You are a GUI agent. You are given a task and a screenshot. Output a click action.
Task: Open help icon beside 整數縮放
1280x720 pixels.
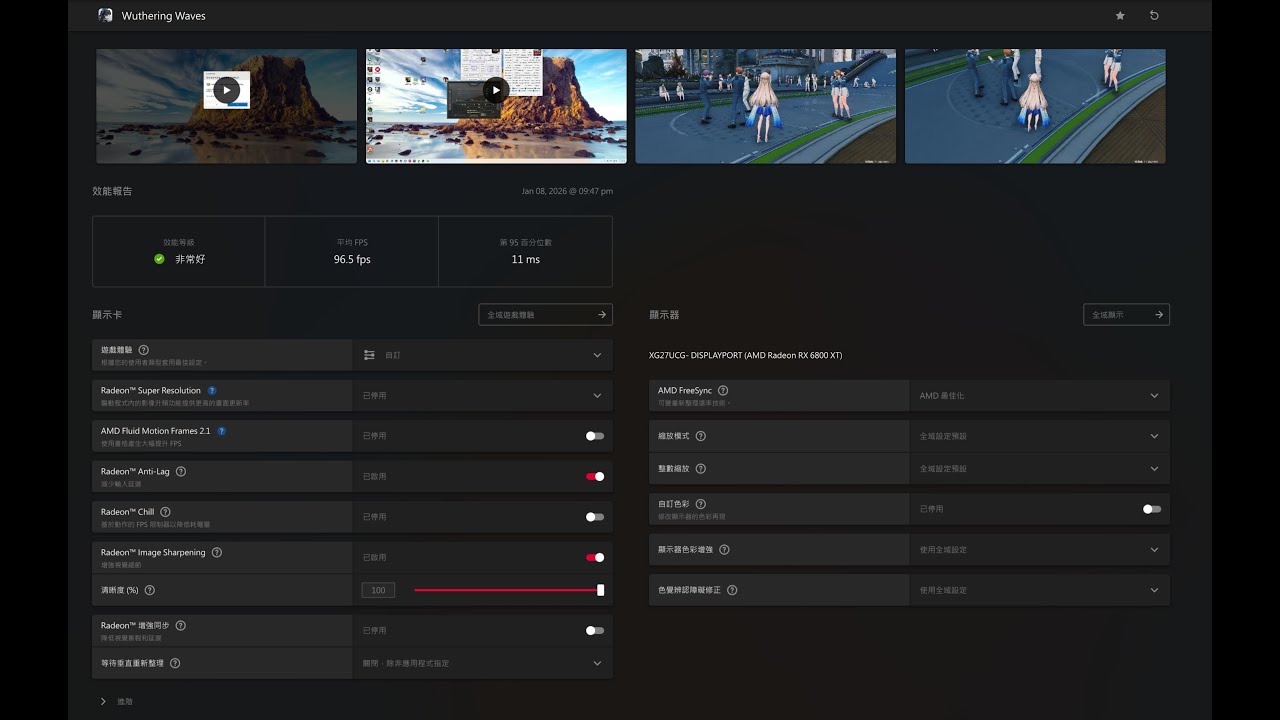pyautogui.click(x=701, y=468)
